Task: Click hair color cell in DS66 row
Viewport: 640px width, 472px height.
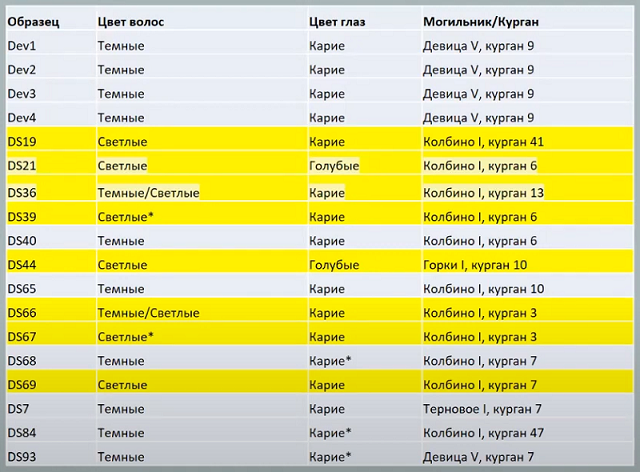Action: point(148,313)
